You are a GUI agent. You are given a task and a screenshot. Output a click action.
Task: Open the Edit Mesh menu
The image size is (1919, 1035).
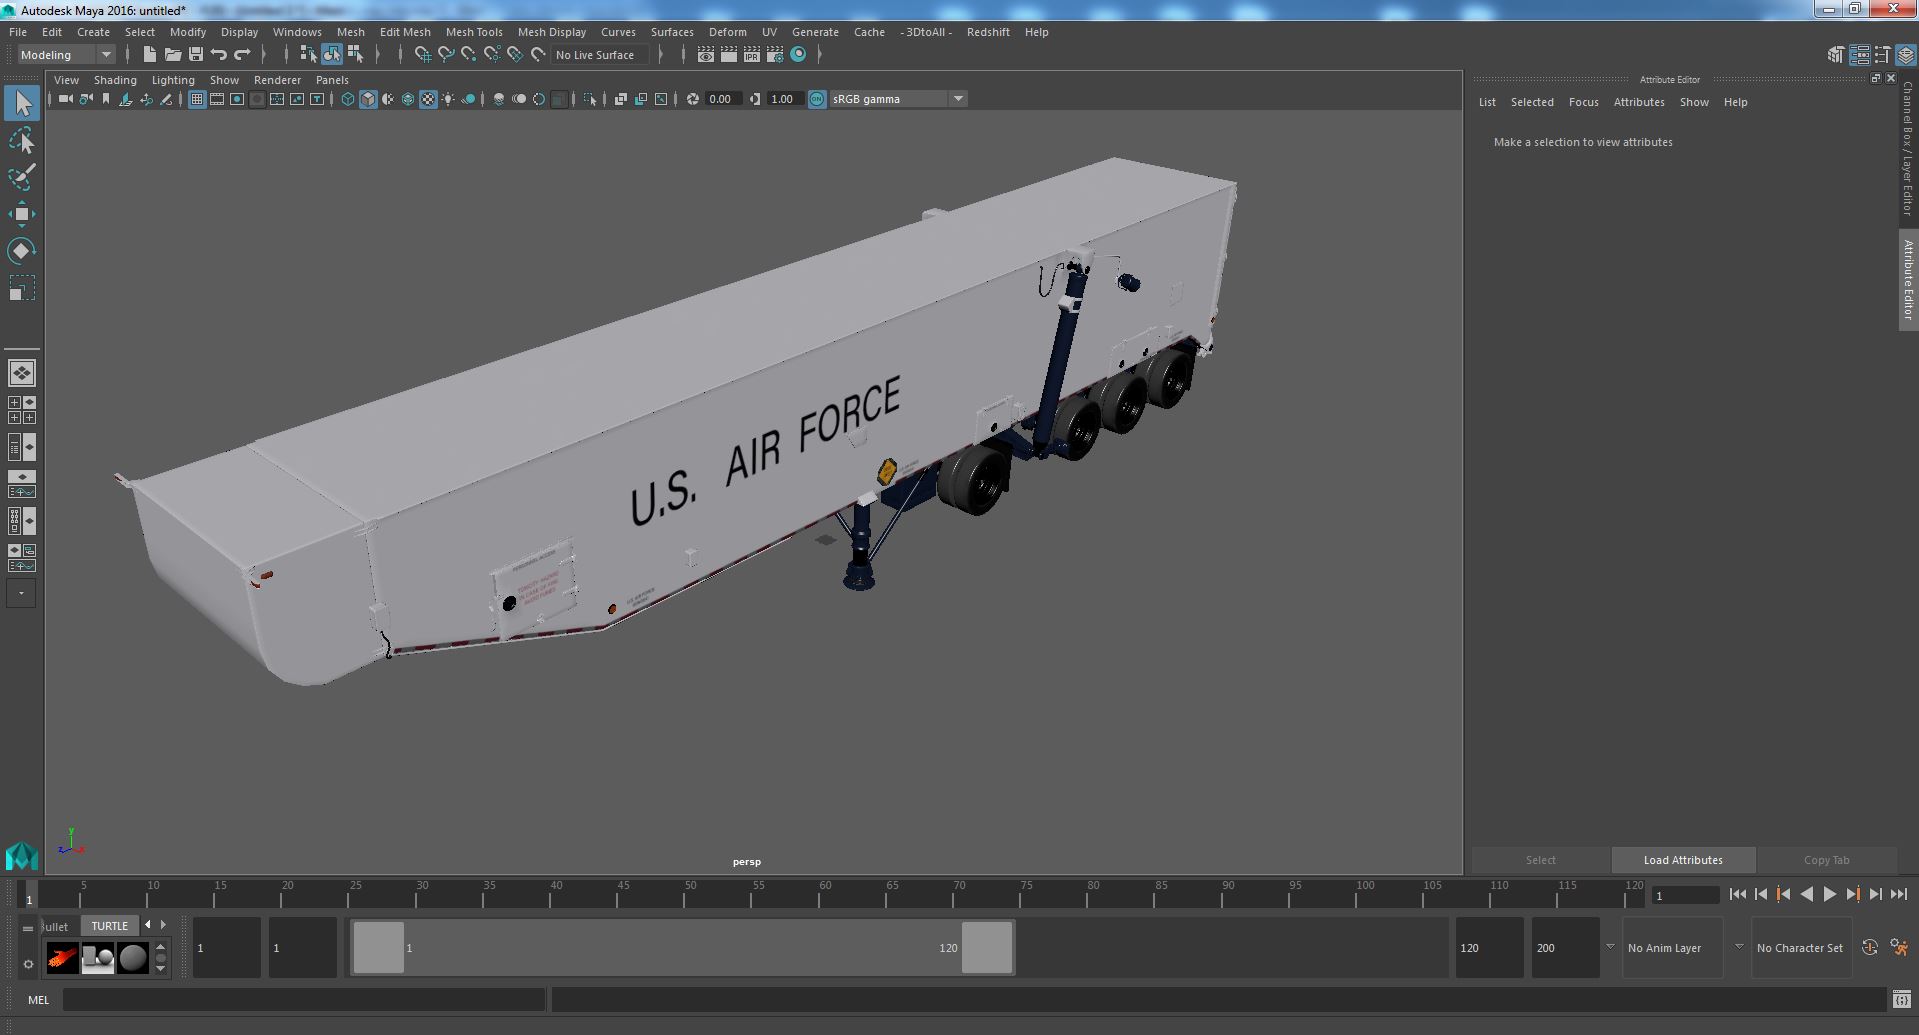405,32
